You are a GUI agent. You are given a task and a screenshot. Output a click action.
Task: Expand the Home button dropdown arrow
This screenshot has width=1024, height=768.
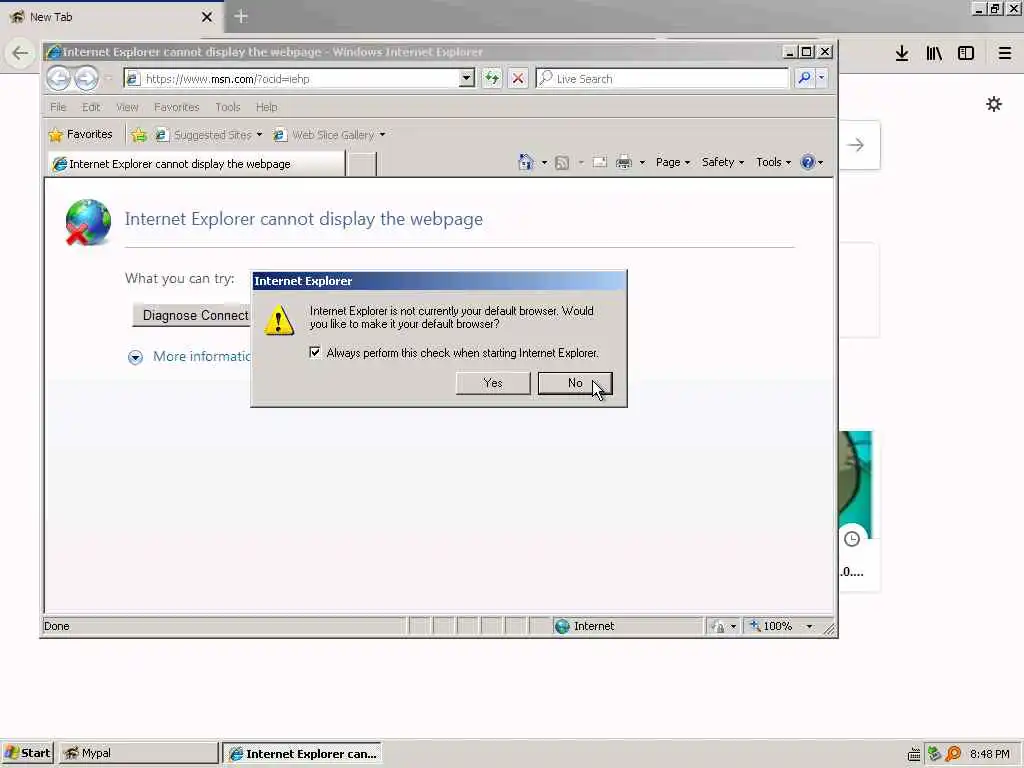[544, 163]
